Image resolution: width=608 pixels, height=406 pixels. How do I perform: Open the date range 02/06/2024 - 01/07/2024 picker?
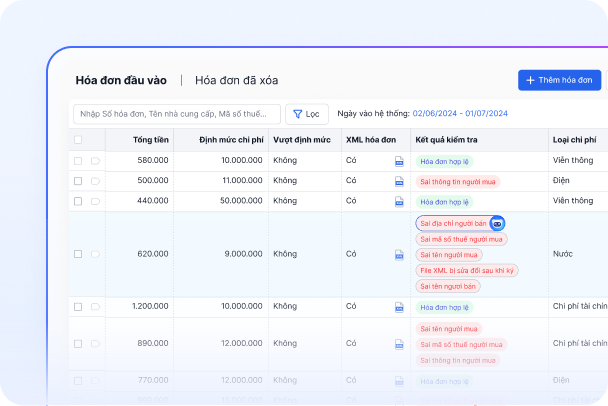pyautogui.click(x=459, y=114)
